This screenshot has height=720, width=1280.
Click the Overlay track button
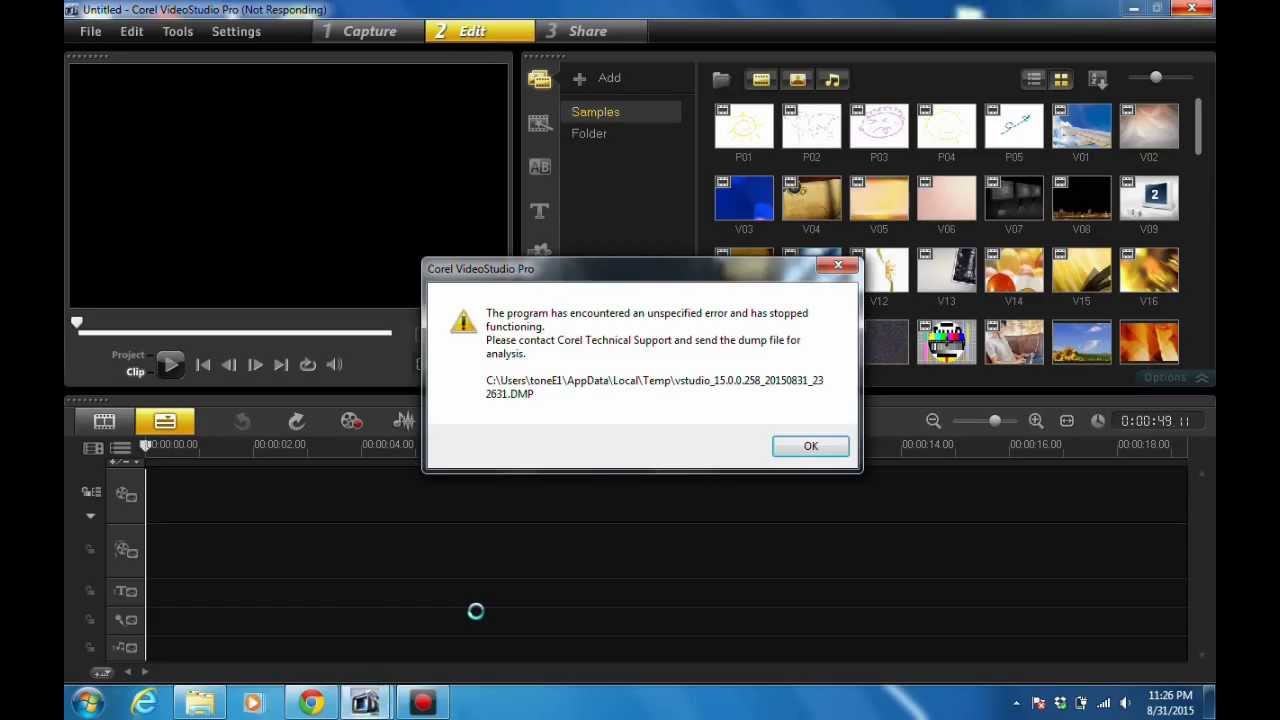[x=126, y=550]
